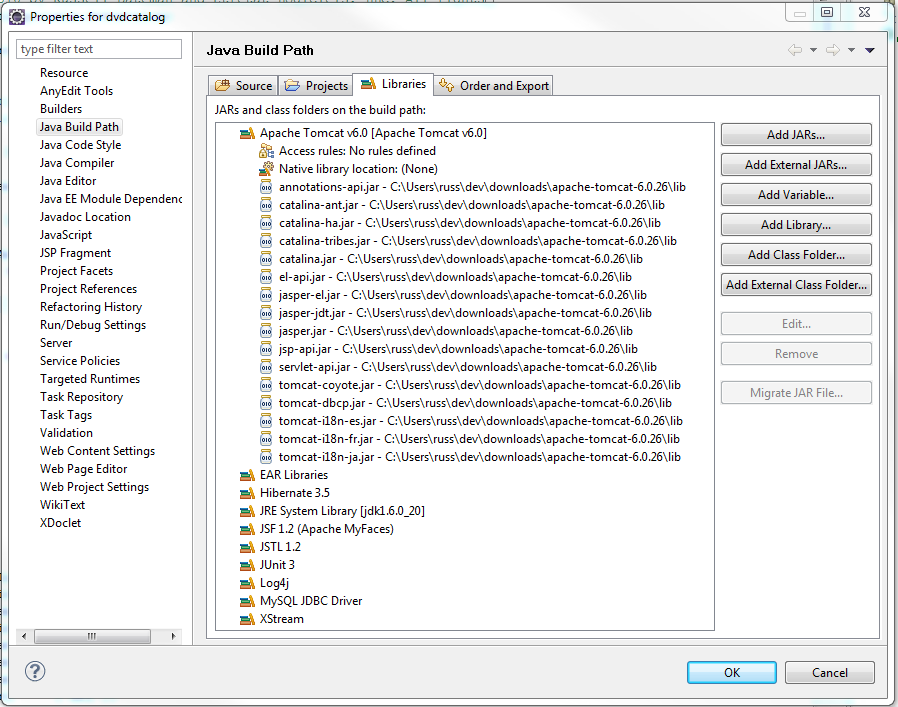
Task: Click the Add Class Folder... button
Action: click(x=796, y=255)
